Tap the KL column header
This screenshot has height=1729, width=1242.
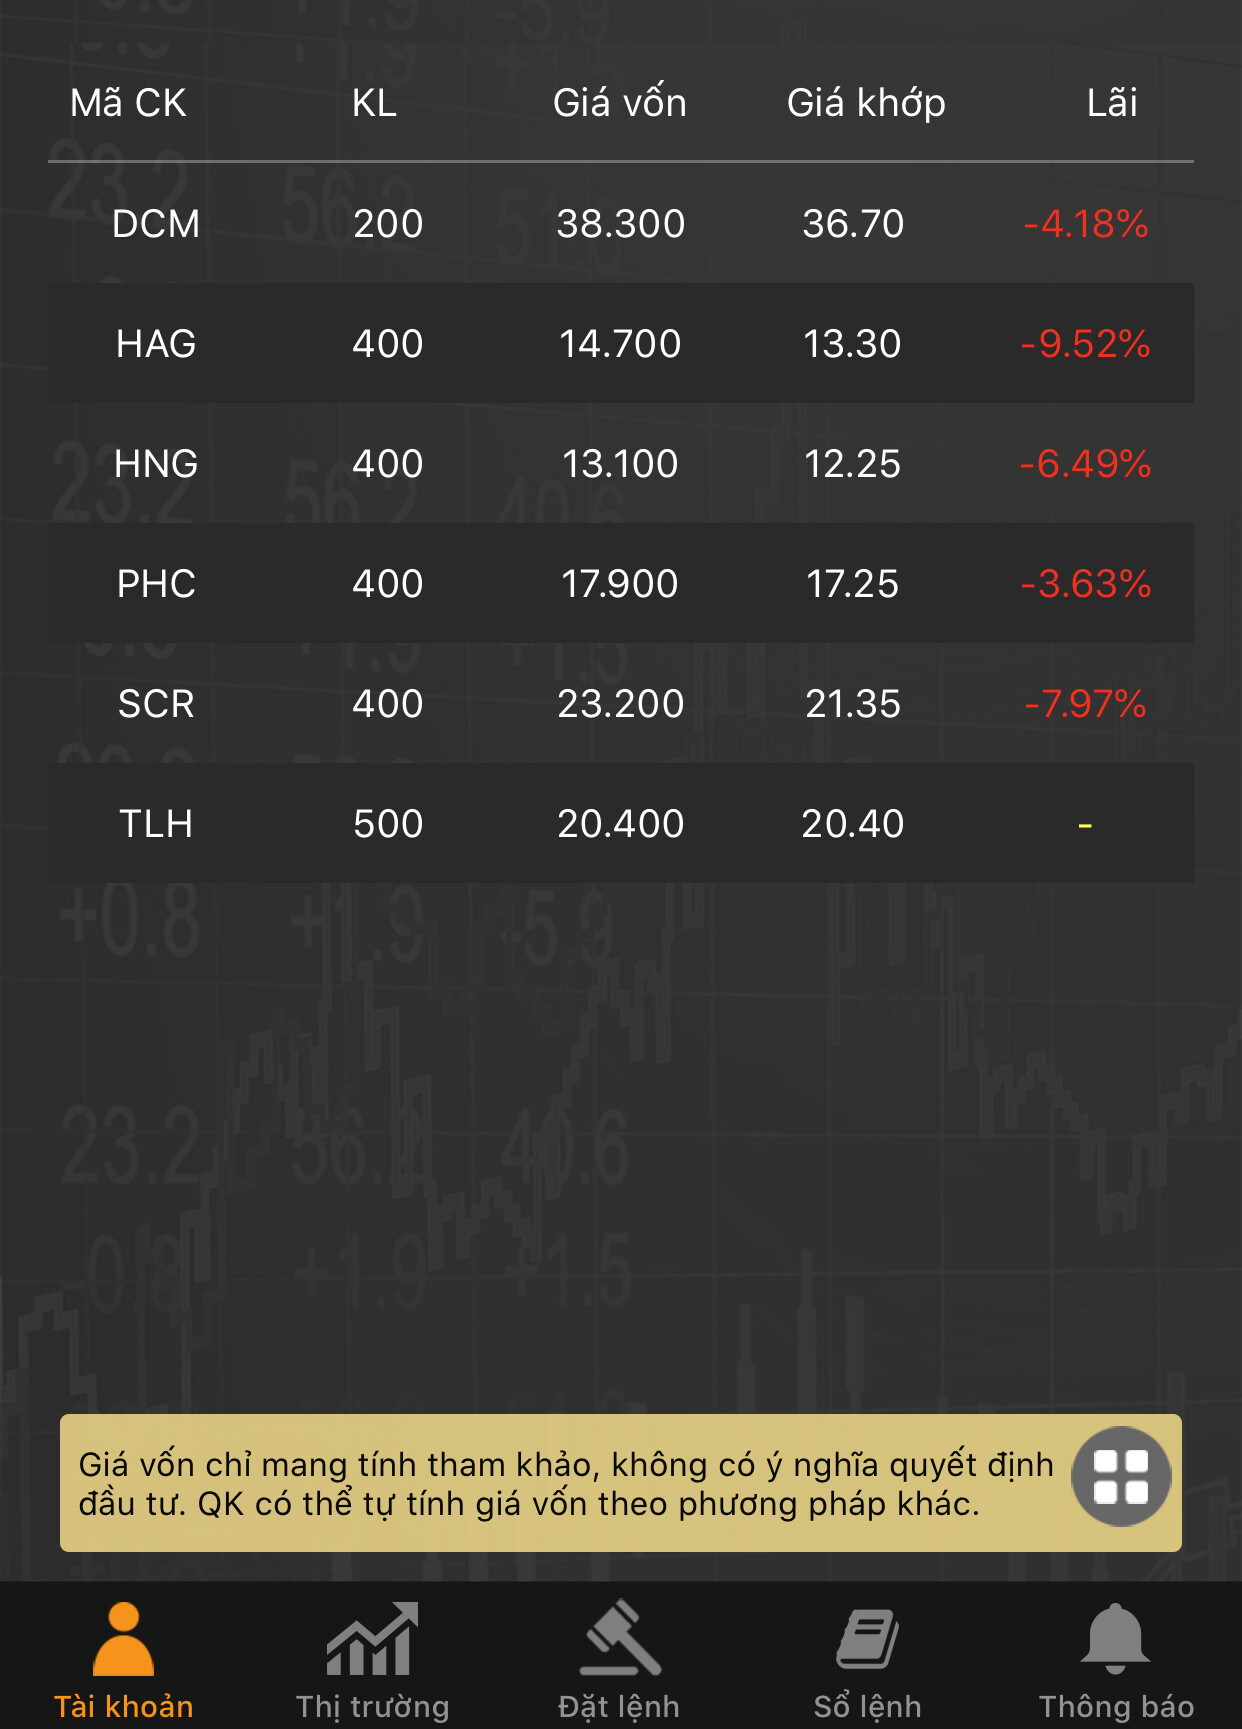point(374,103)
